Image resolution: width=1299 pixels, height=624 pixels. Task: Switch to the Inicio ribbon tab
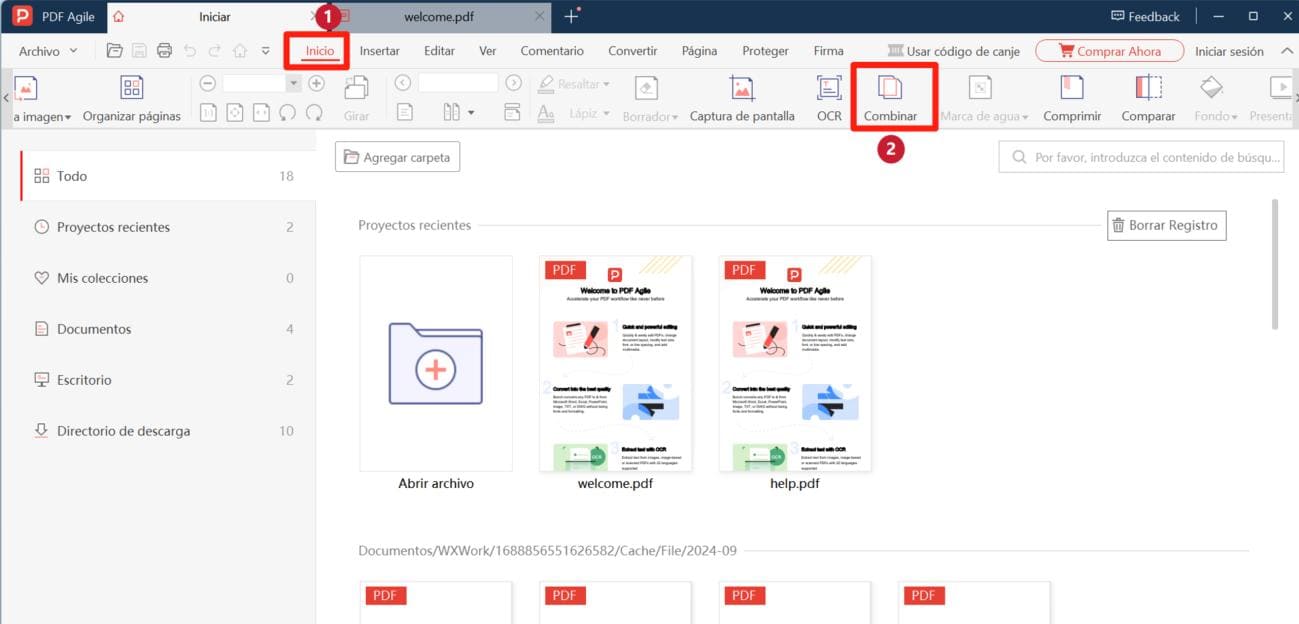point(320,51)
